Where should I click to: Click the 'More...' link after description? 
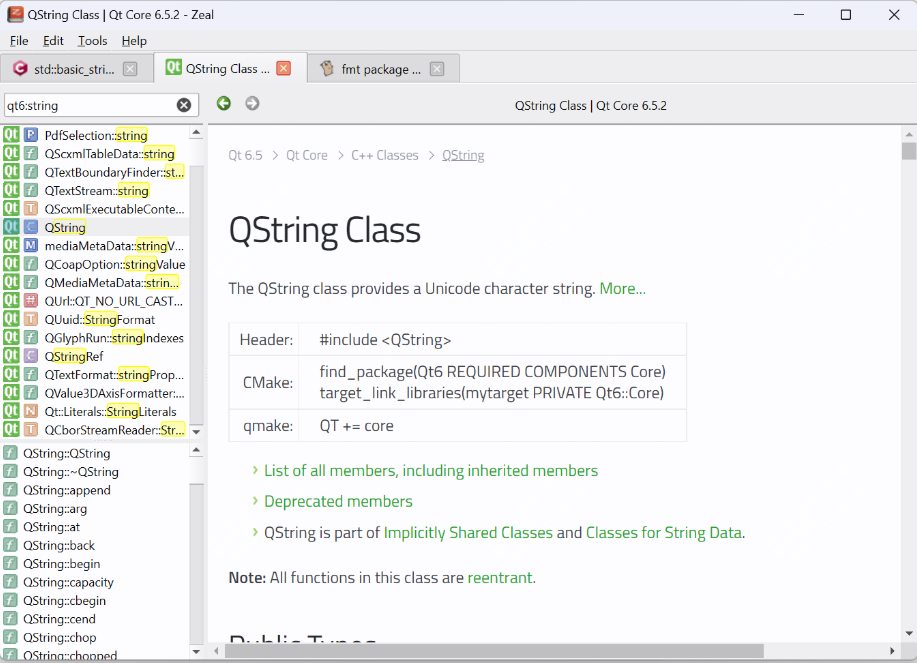pos(622,288)
